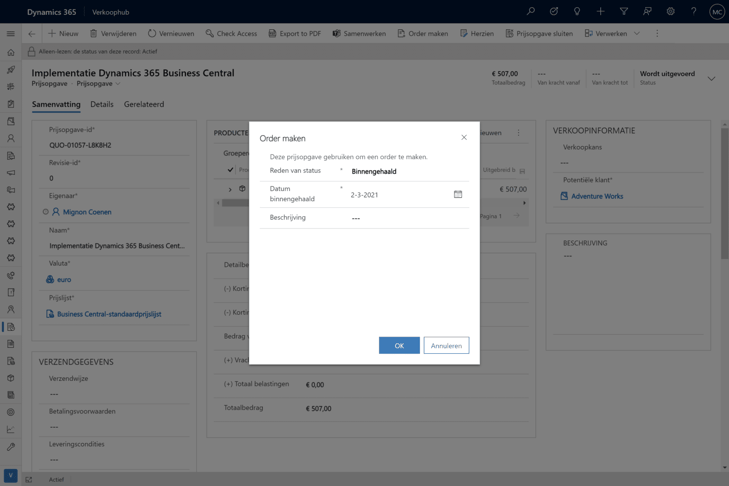Open the help question mark icon
The width and height of the screenshot is (729, 486).
[x=694, y=12]
